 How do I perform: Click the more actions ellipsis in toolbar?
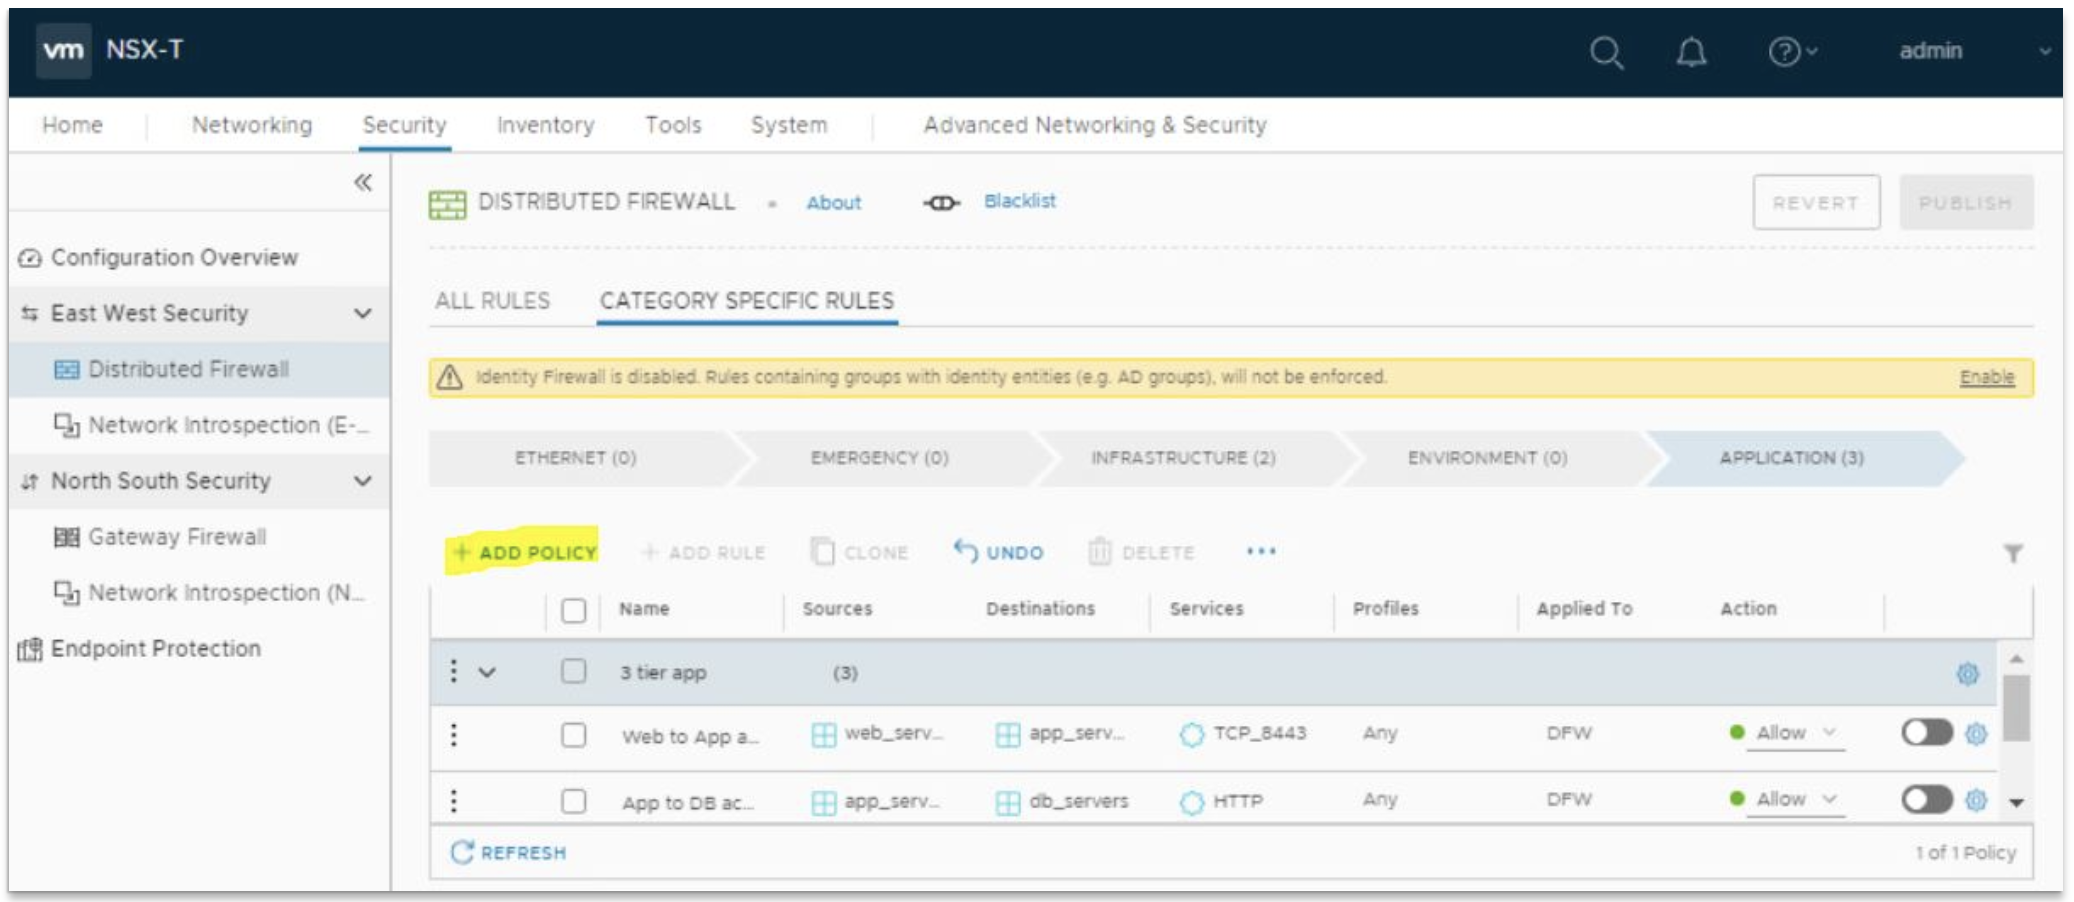click(1261, 551)
